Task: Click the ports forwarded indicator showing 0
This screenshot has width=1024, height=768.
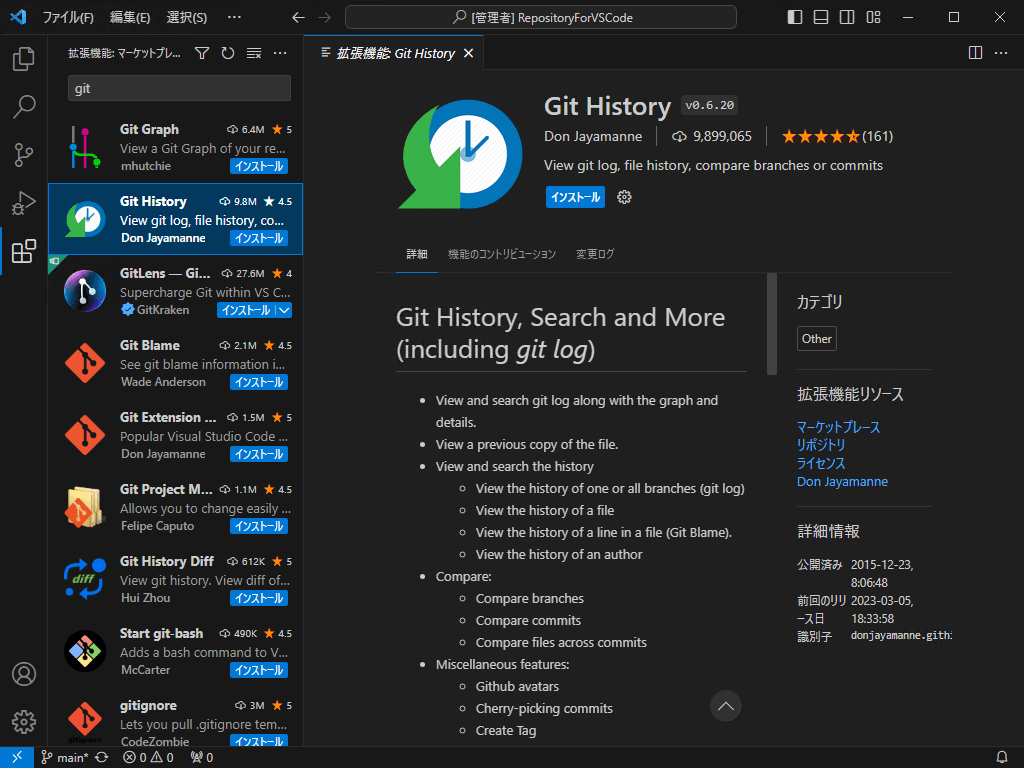Action: (x=202, y=757)
